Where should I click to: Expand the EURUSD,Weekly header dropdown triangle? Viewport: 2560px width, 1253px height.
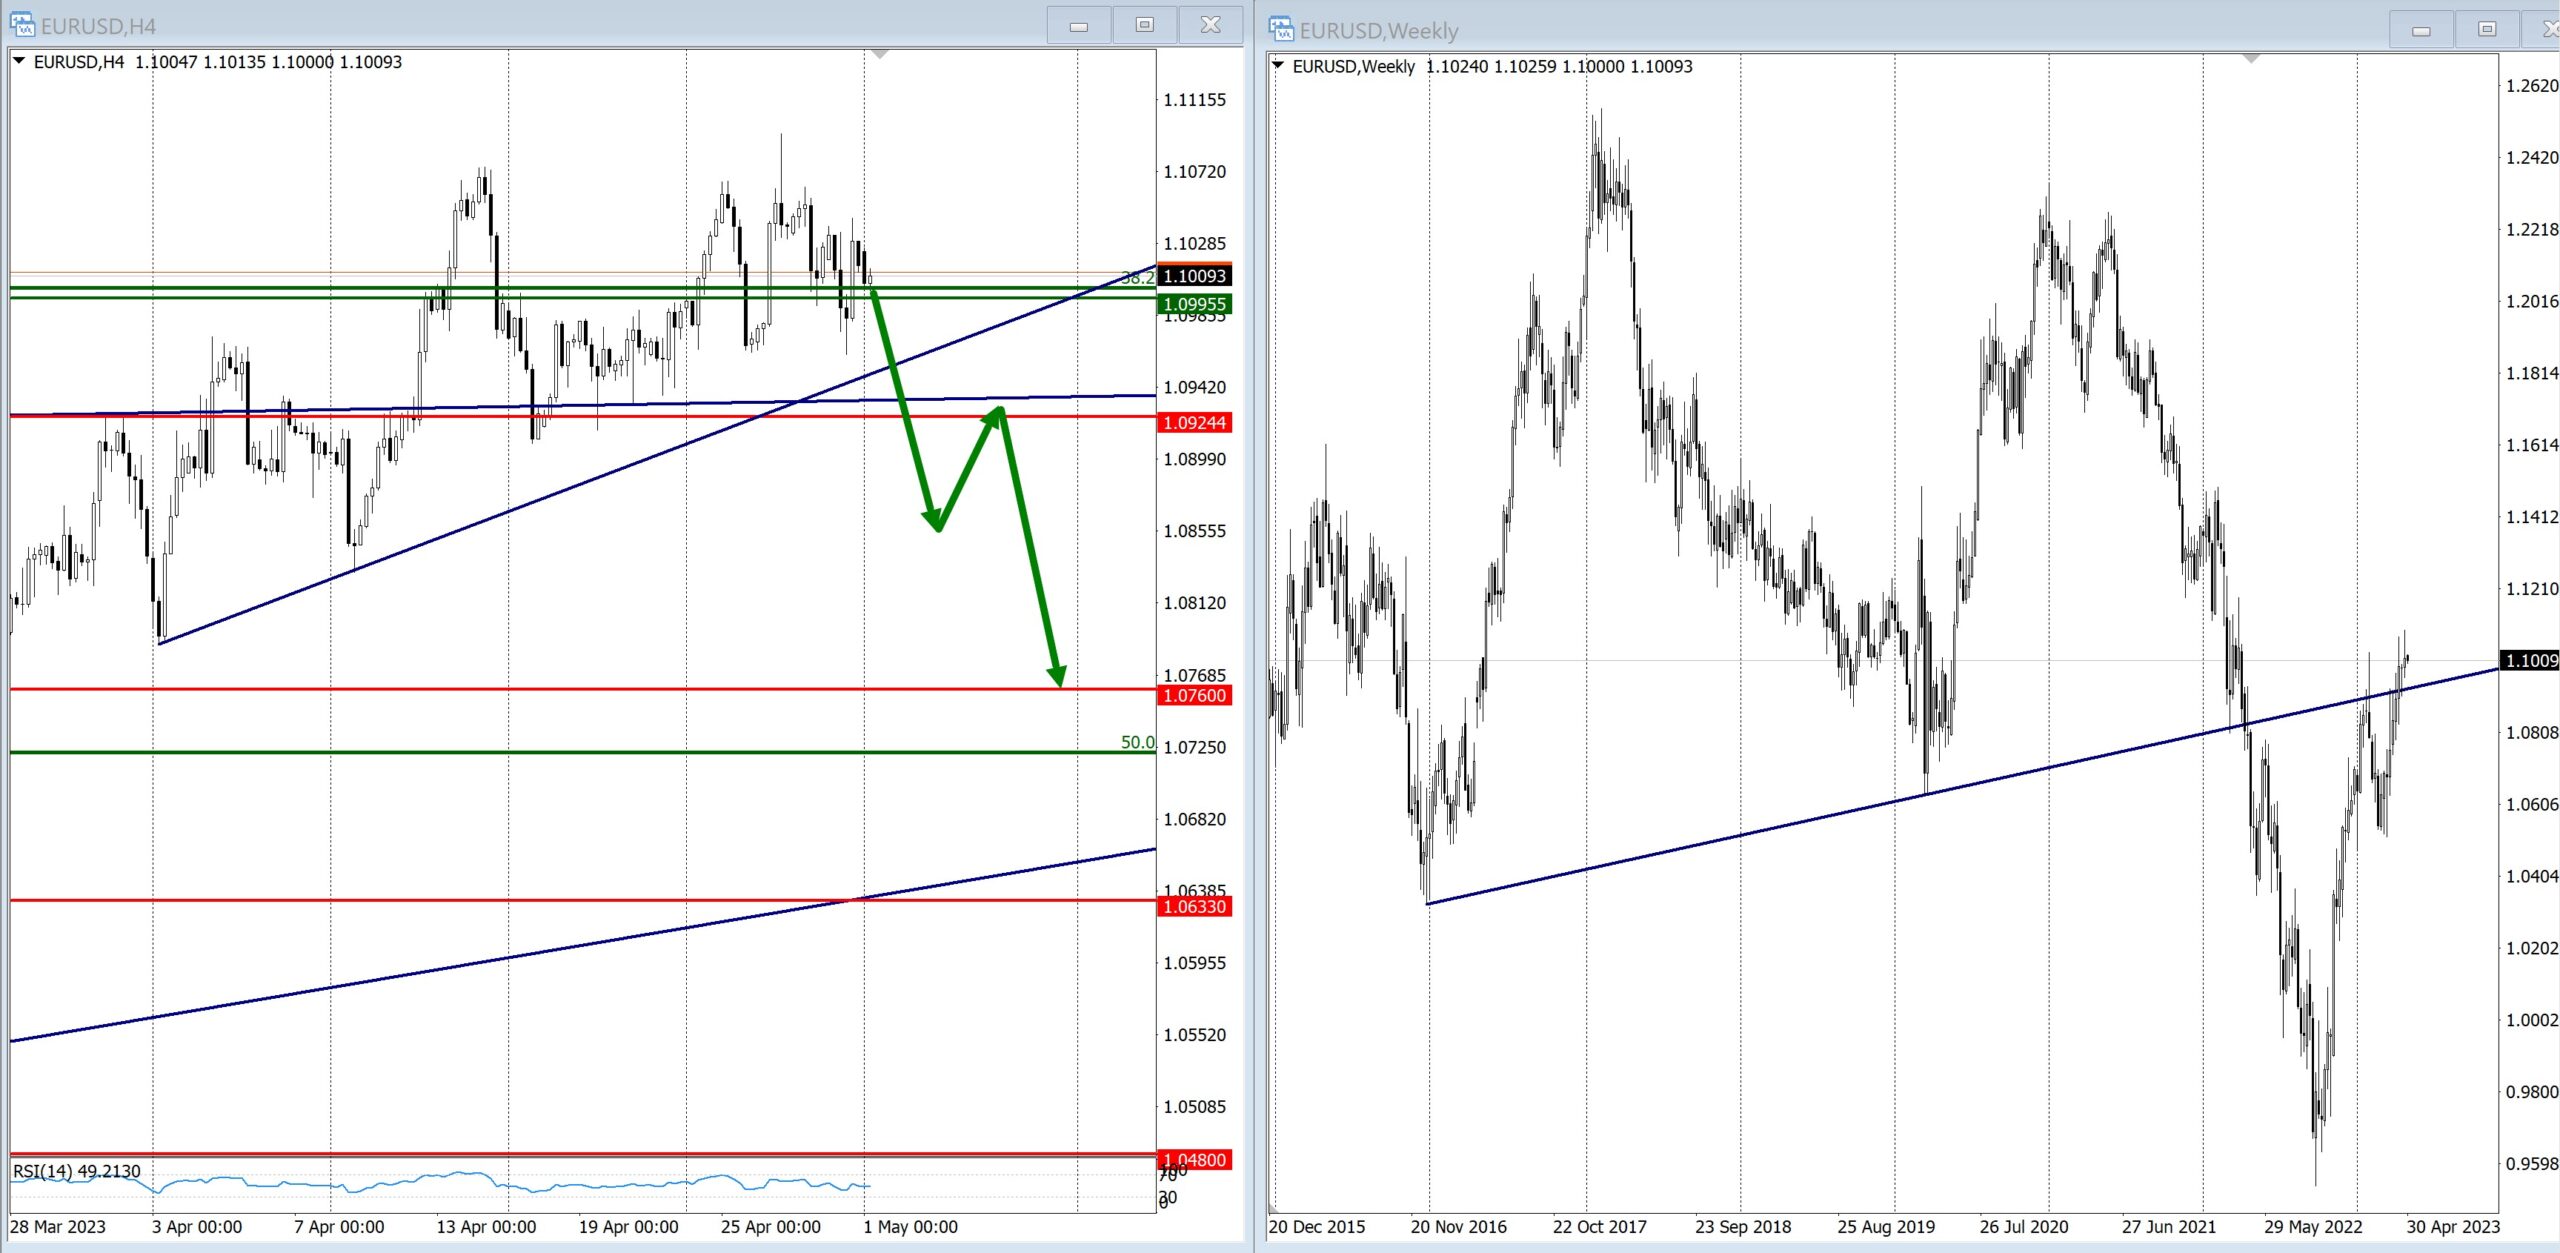coord(1278,66)
